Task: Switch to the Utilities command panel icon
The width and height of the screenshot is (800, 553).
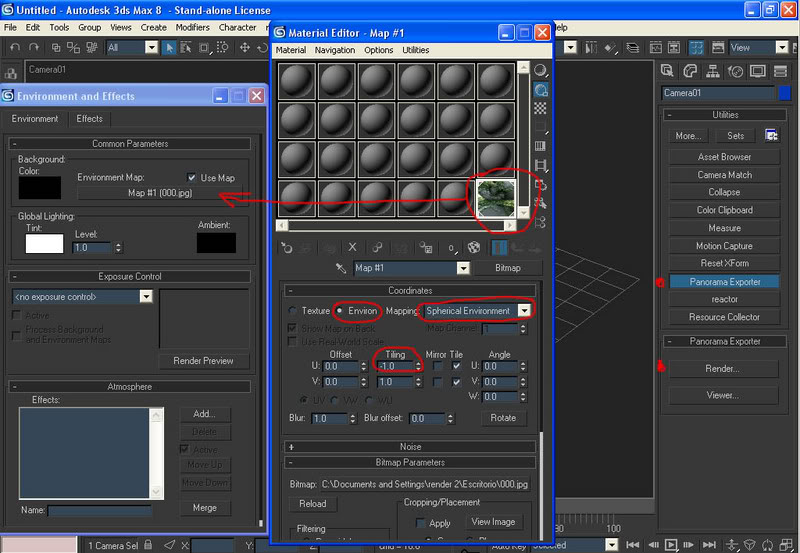Action: click(x=780, y=71)
